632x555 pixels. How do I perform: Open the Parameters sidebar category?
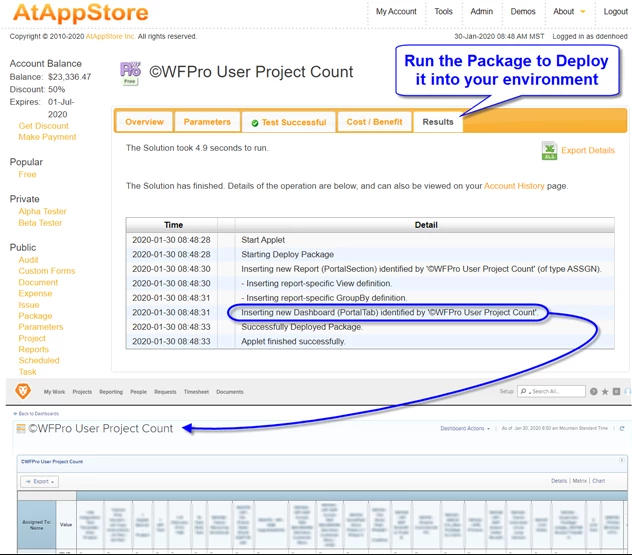point(41,327)
